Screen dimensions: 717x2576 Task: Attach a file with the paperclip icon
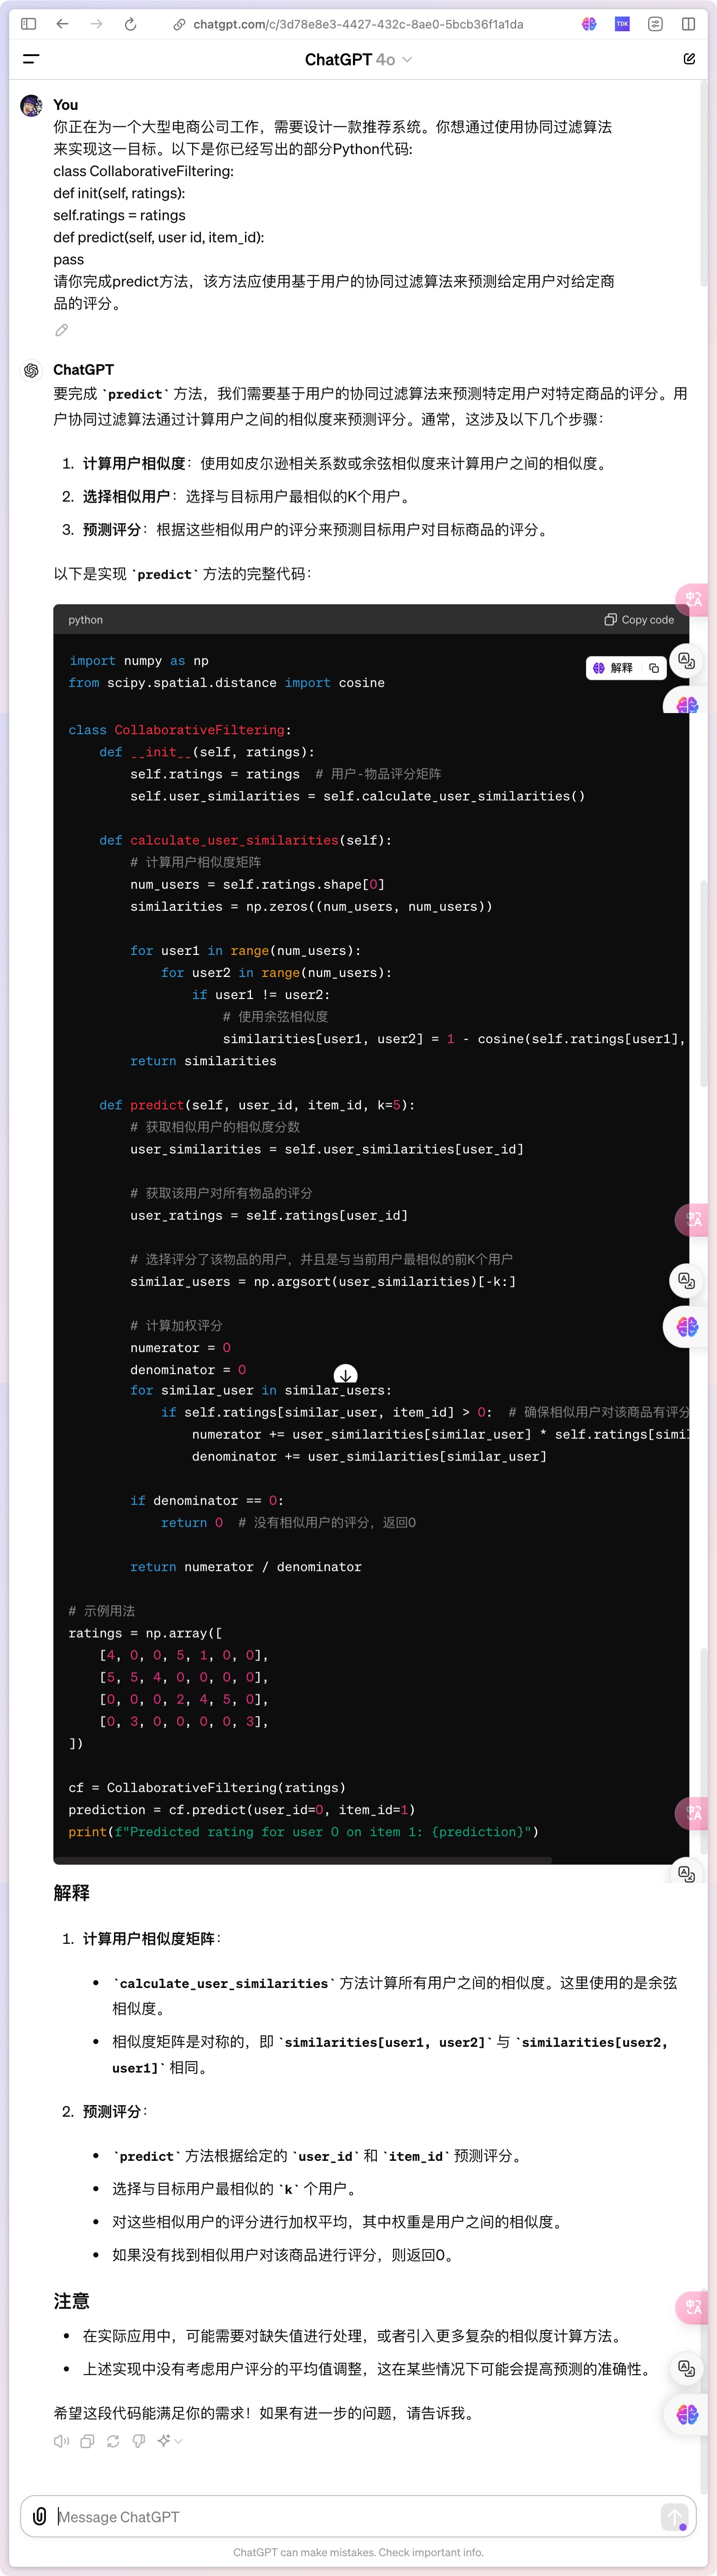39,2516
